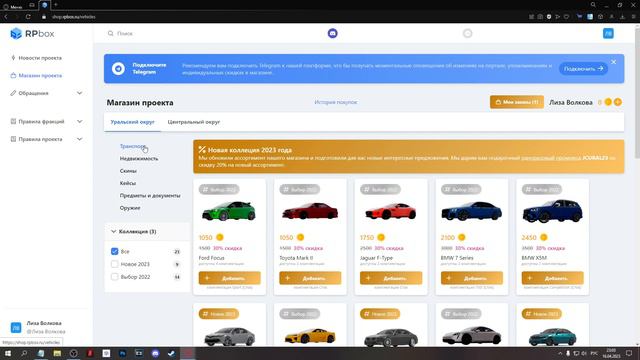
Task: Click the blue BMW 7 Series image
Action: point(471,211)
